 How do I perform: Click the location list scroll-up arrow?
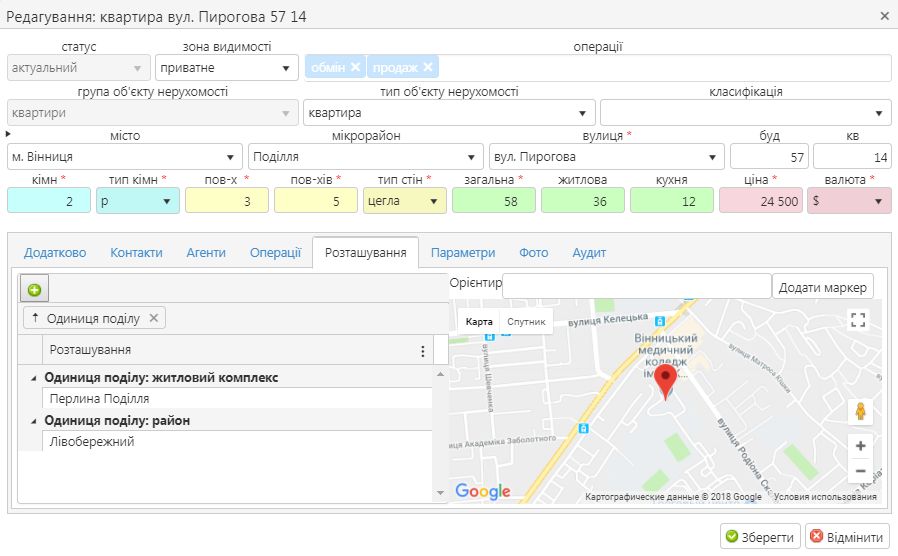(x=440, y=374)
